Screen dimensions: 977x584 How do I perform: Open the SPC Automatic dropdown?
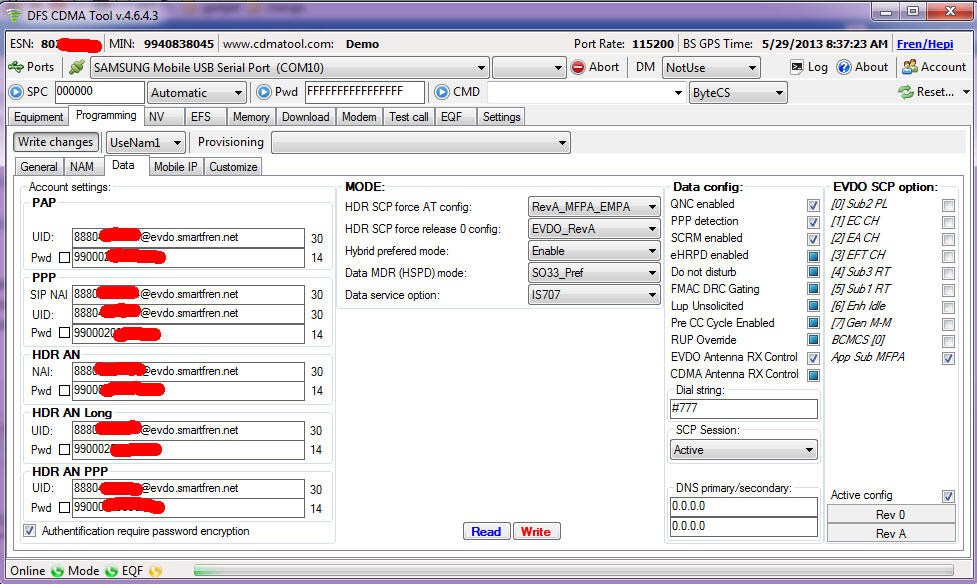point(196,93)
